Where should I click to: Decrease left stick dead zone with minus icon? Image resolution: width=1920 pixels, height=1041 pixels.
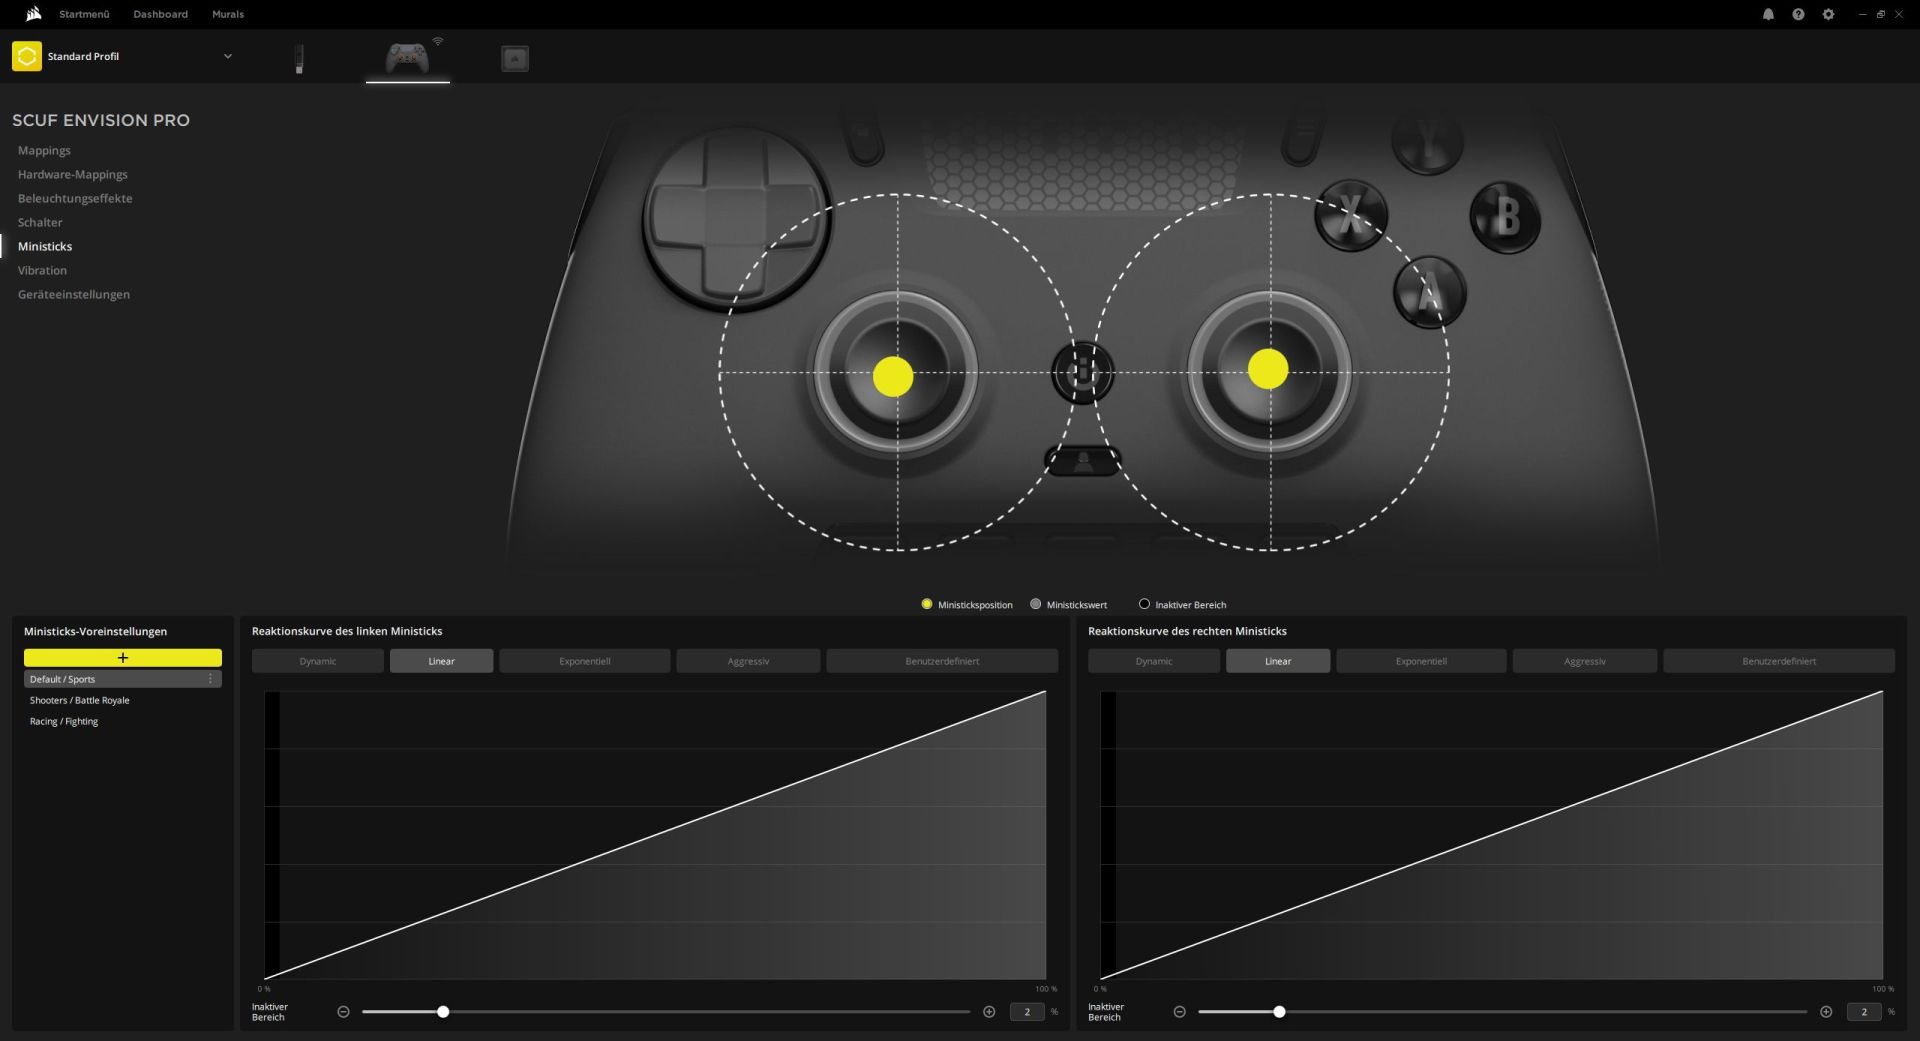[x=343, y=1012]
